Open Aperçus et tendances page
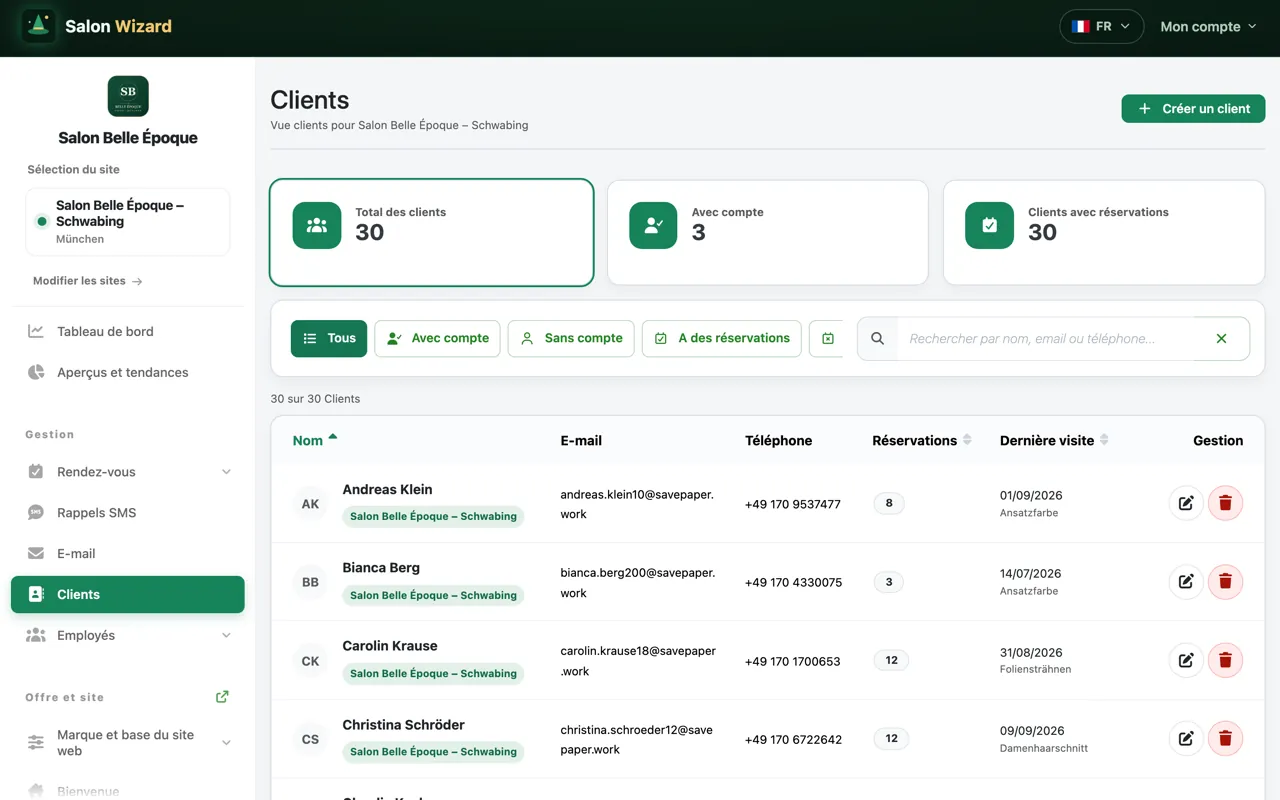This screenshot has width=1280, height=800. pos(128,372)
